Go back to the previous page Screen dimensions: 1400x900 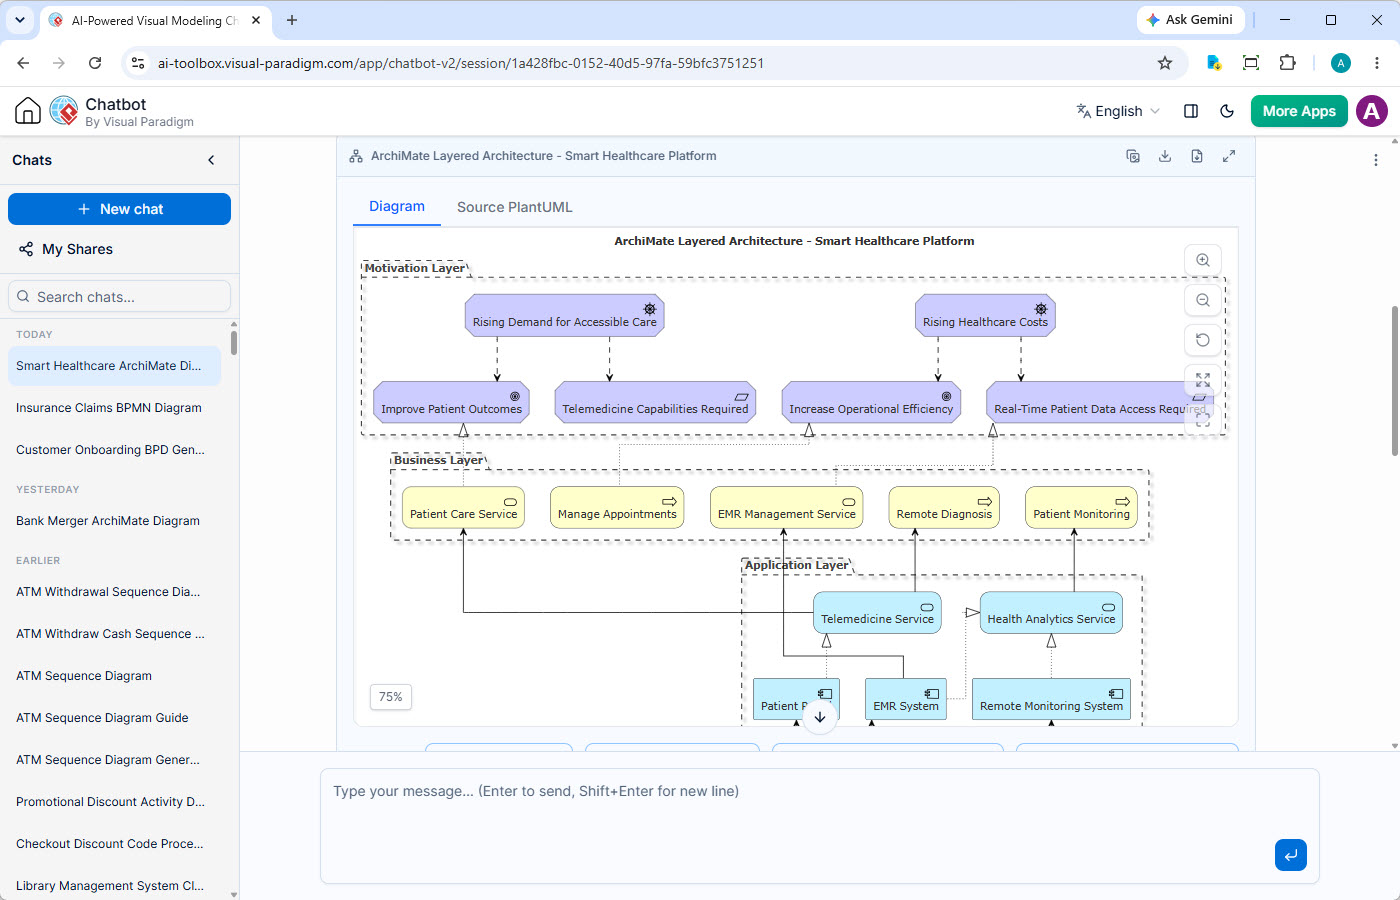[23, 63]
